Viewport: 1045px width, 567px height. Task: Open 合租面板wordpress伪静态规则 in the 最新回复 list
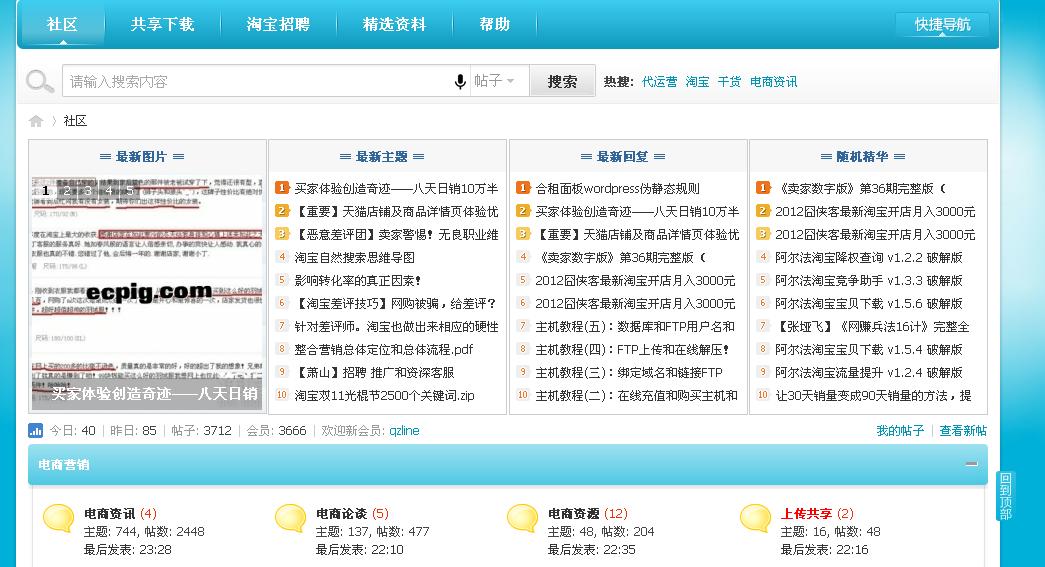click(617, 189)
